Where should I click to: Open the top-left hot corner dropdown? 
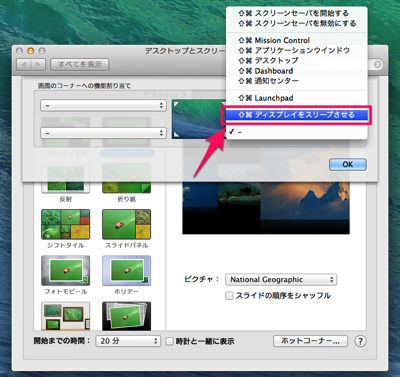point(103,105)
